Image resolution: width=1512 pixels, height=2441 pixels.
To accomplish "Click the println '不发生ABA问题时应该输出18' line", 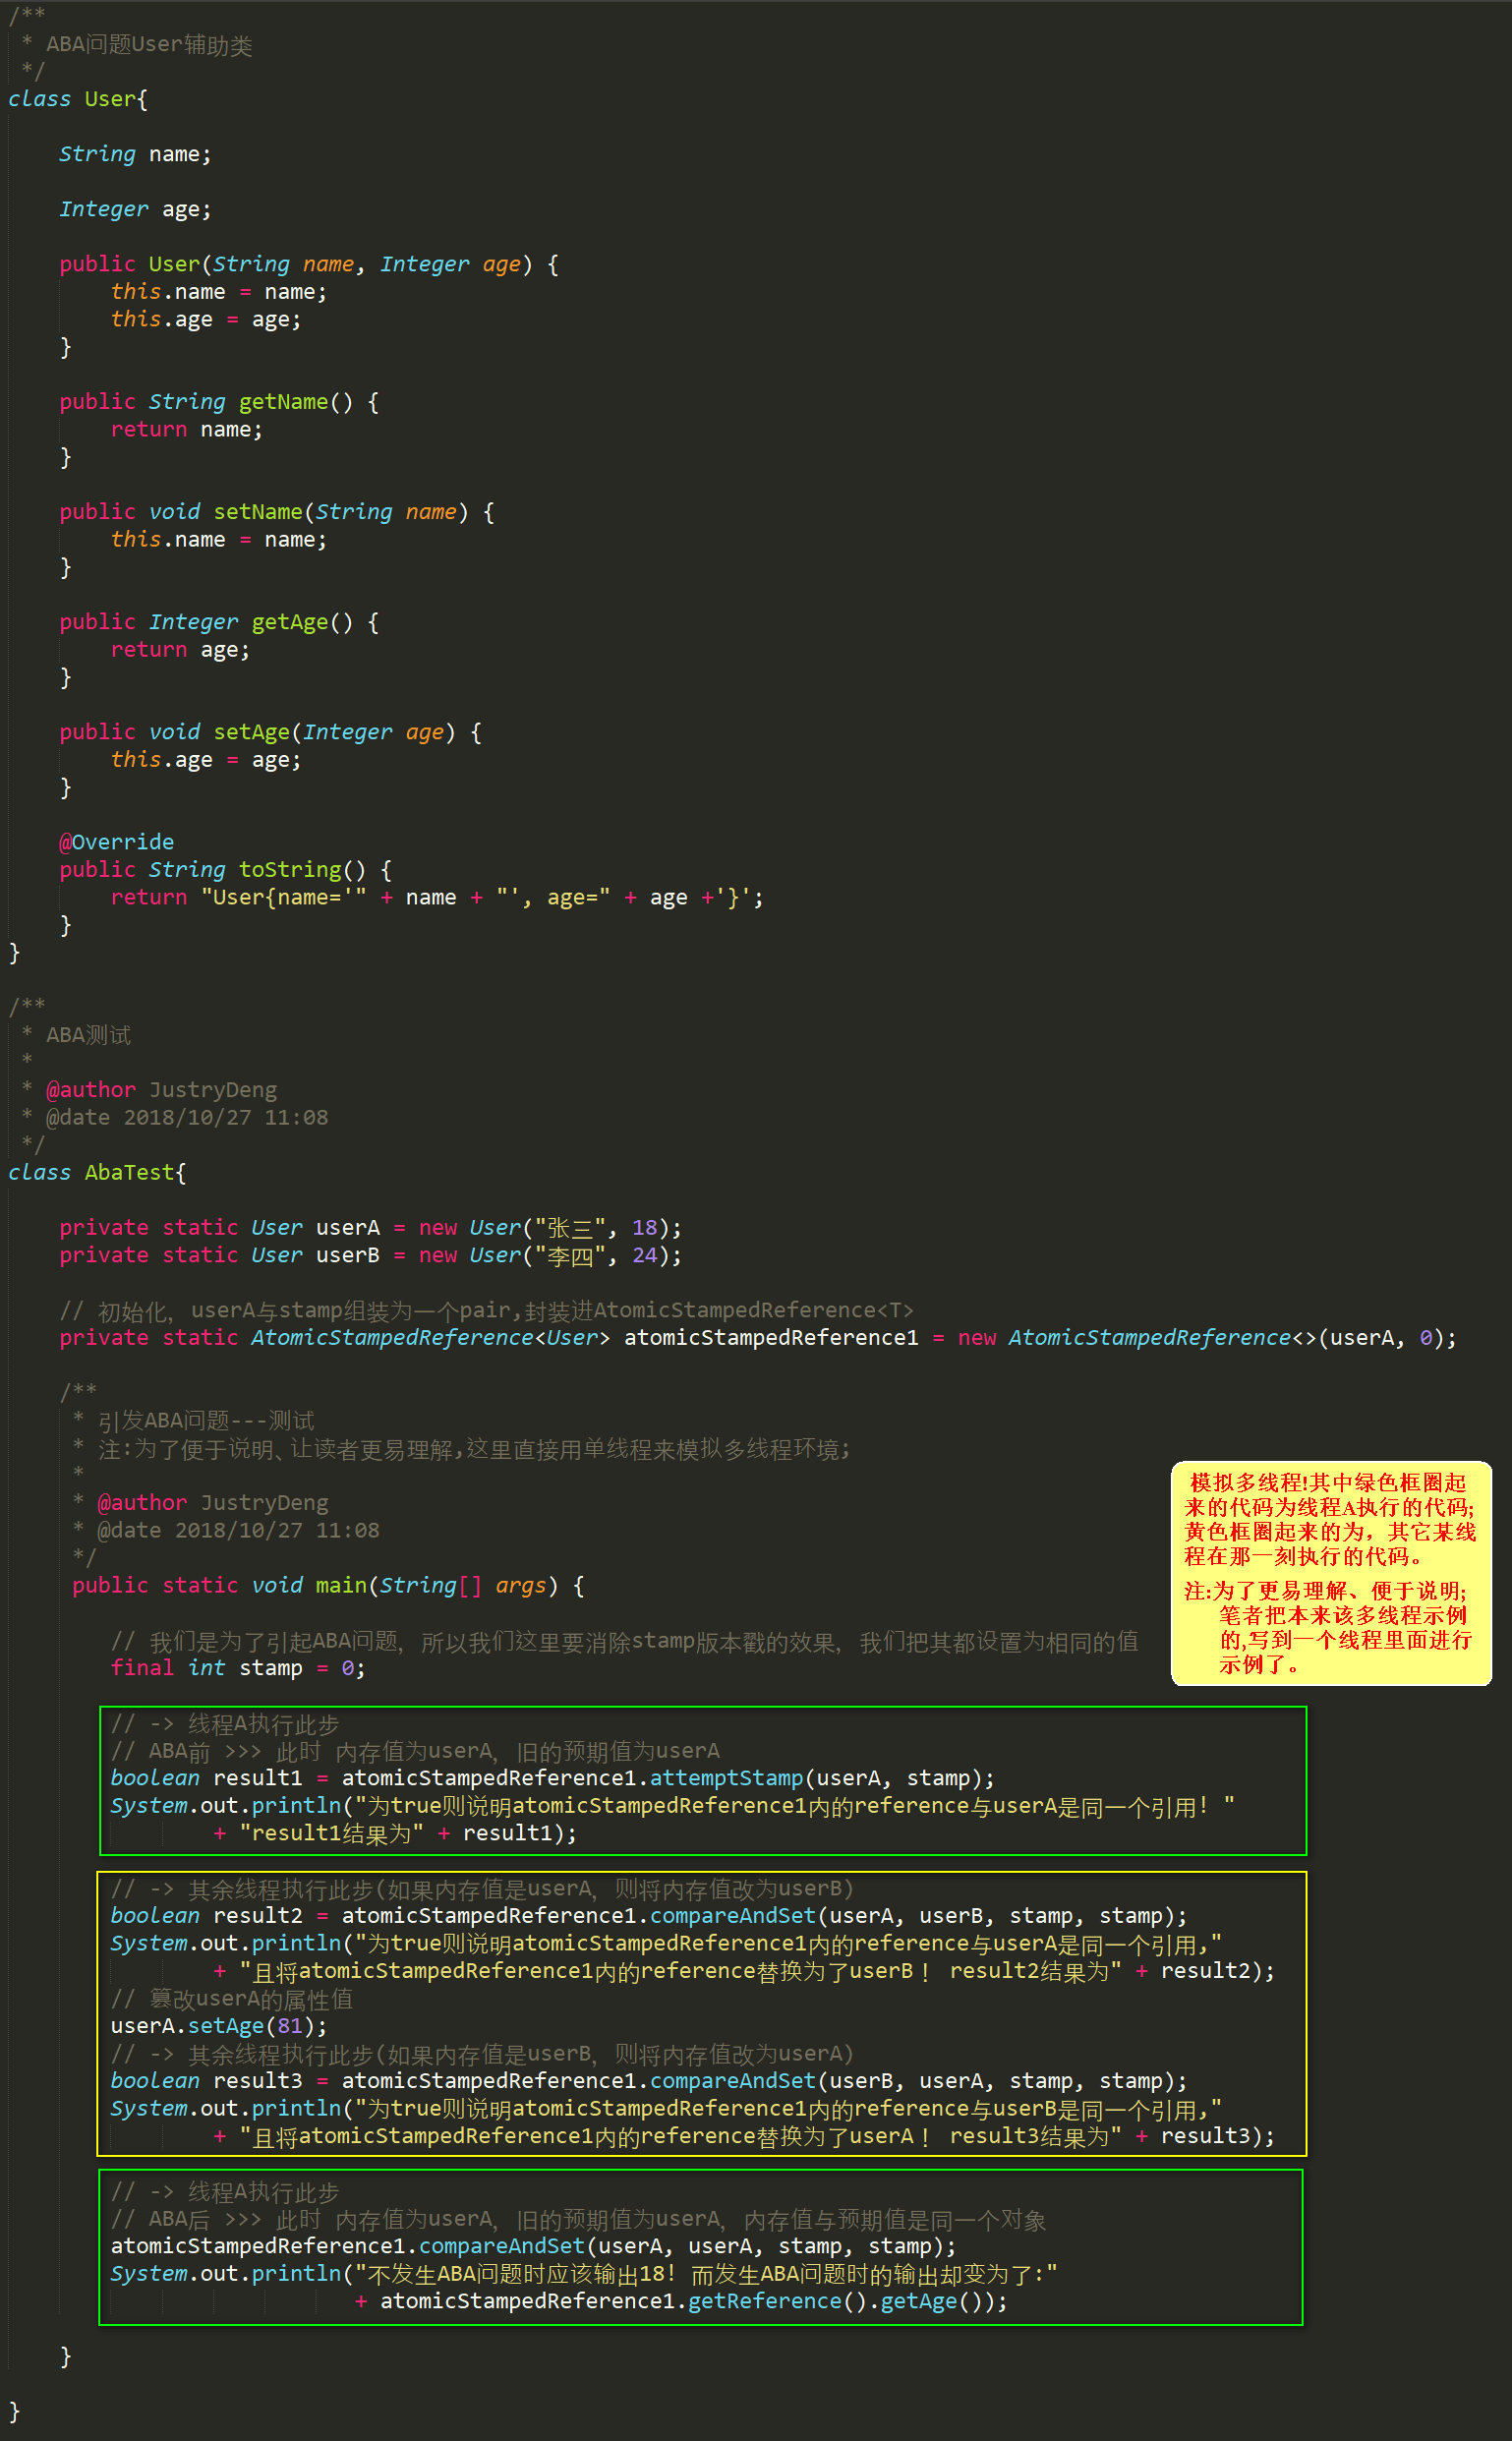I will (x=584, y=2273).
